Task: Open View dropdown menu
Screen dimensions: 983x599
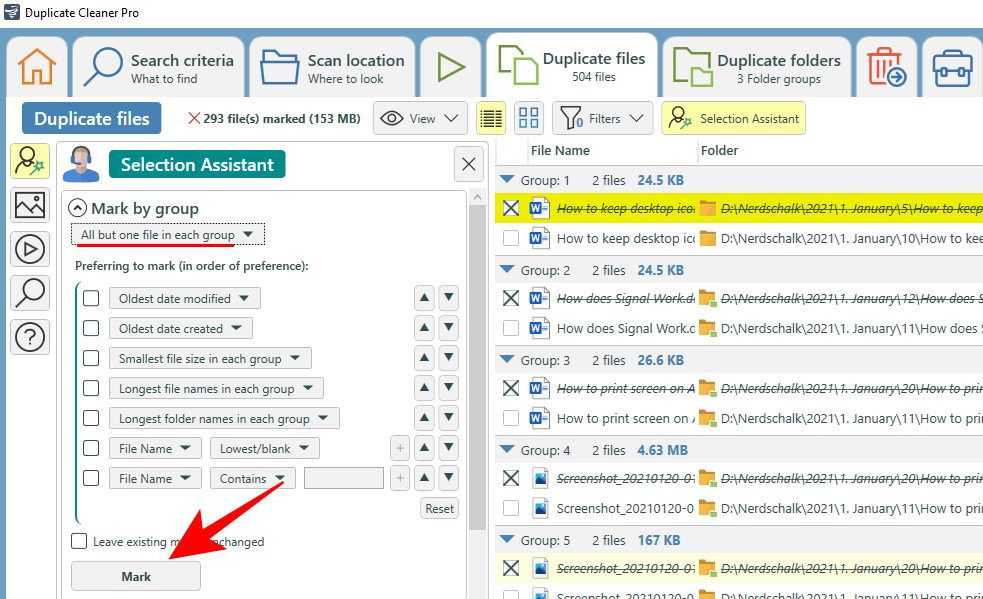Action: [x=420, y=118]
